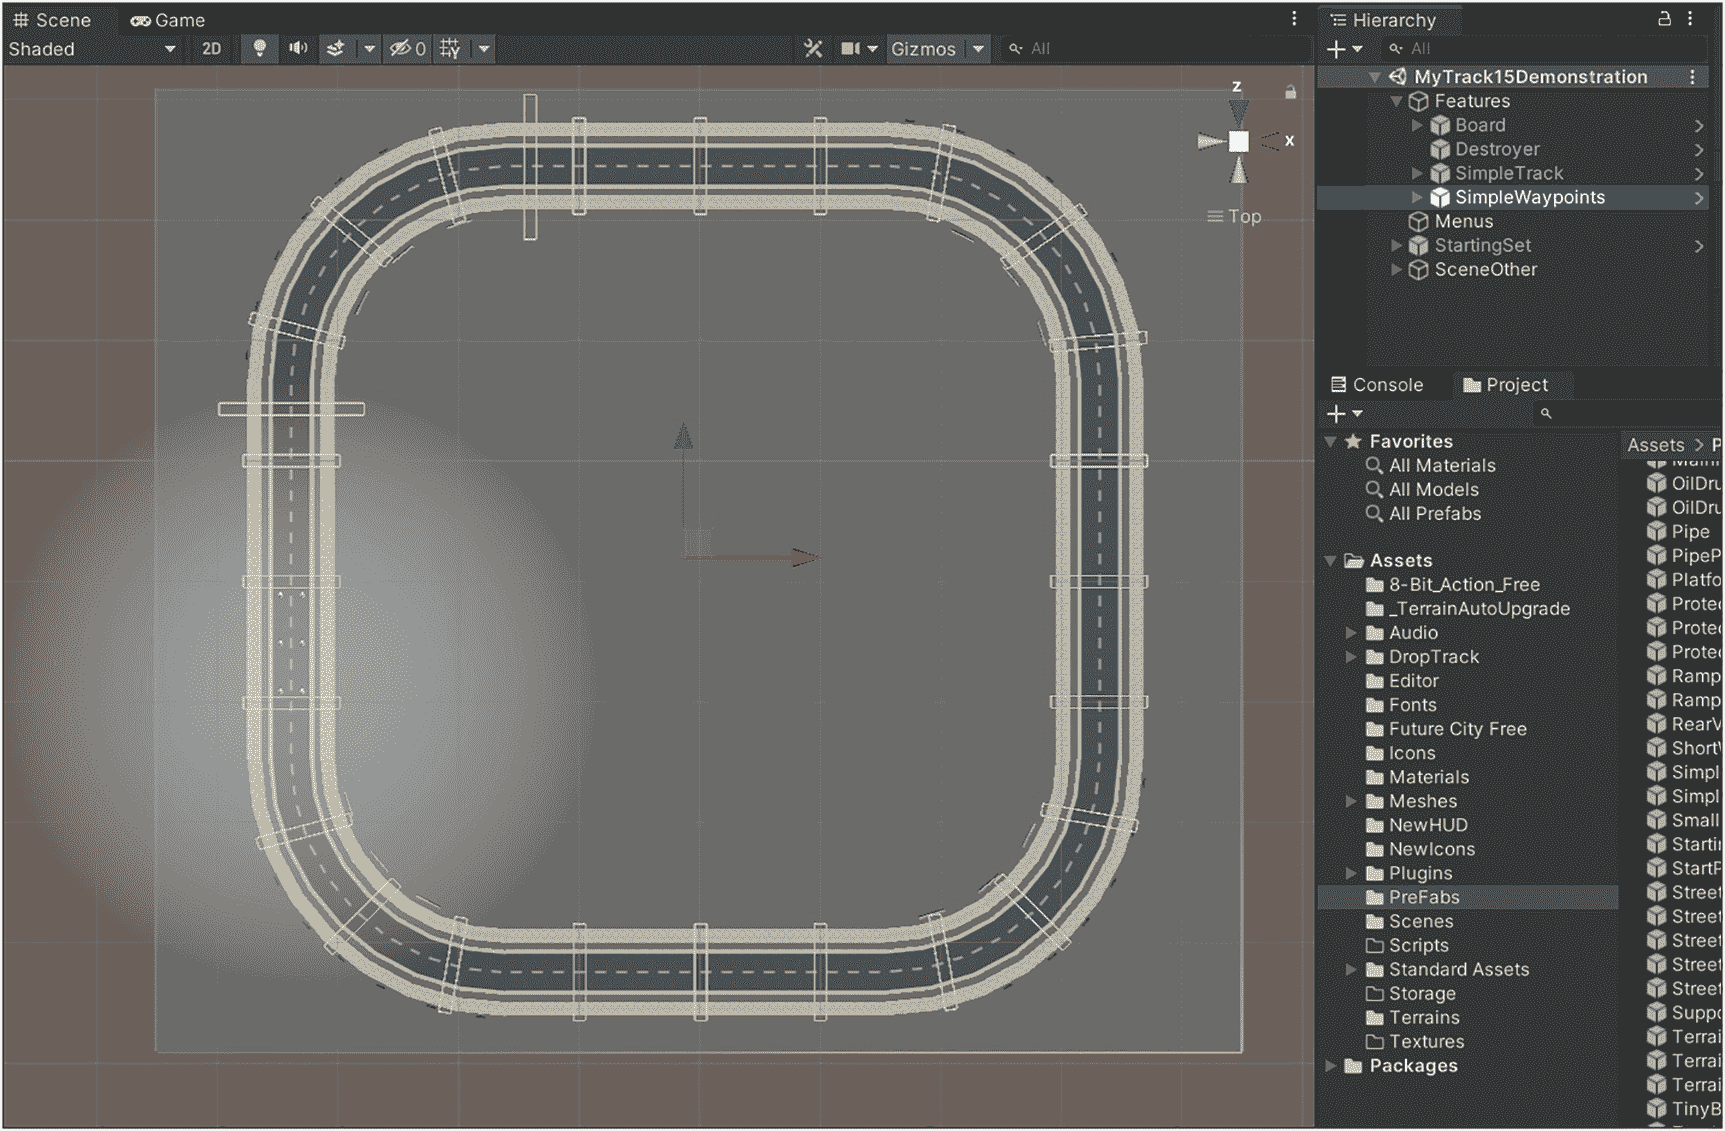Toggle 2D view mode
Viewport: 1725px width, 1131px height.
click(x=211, y=48)
